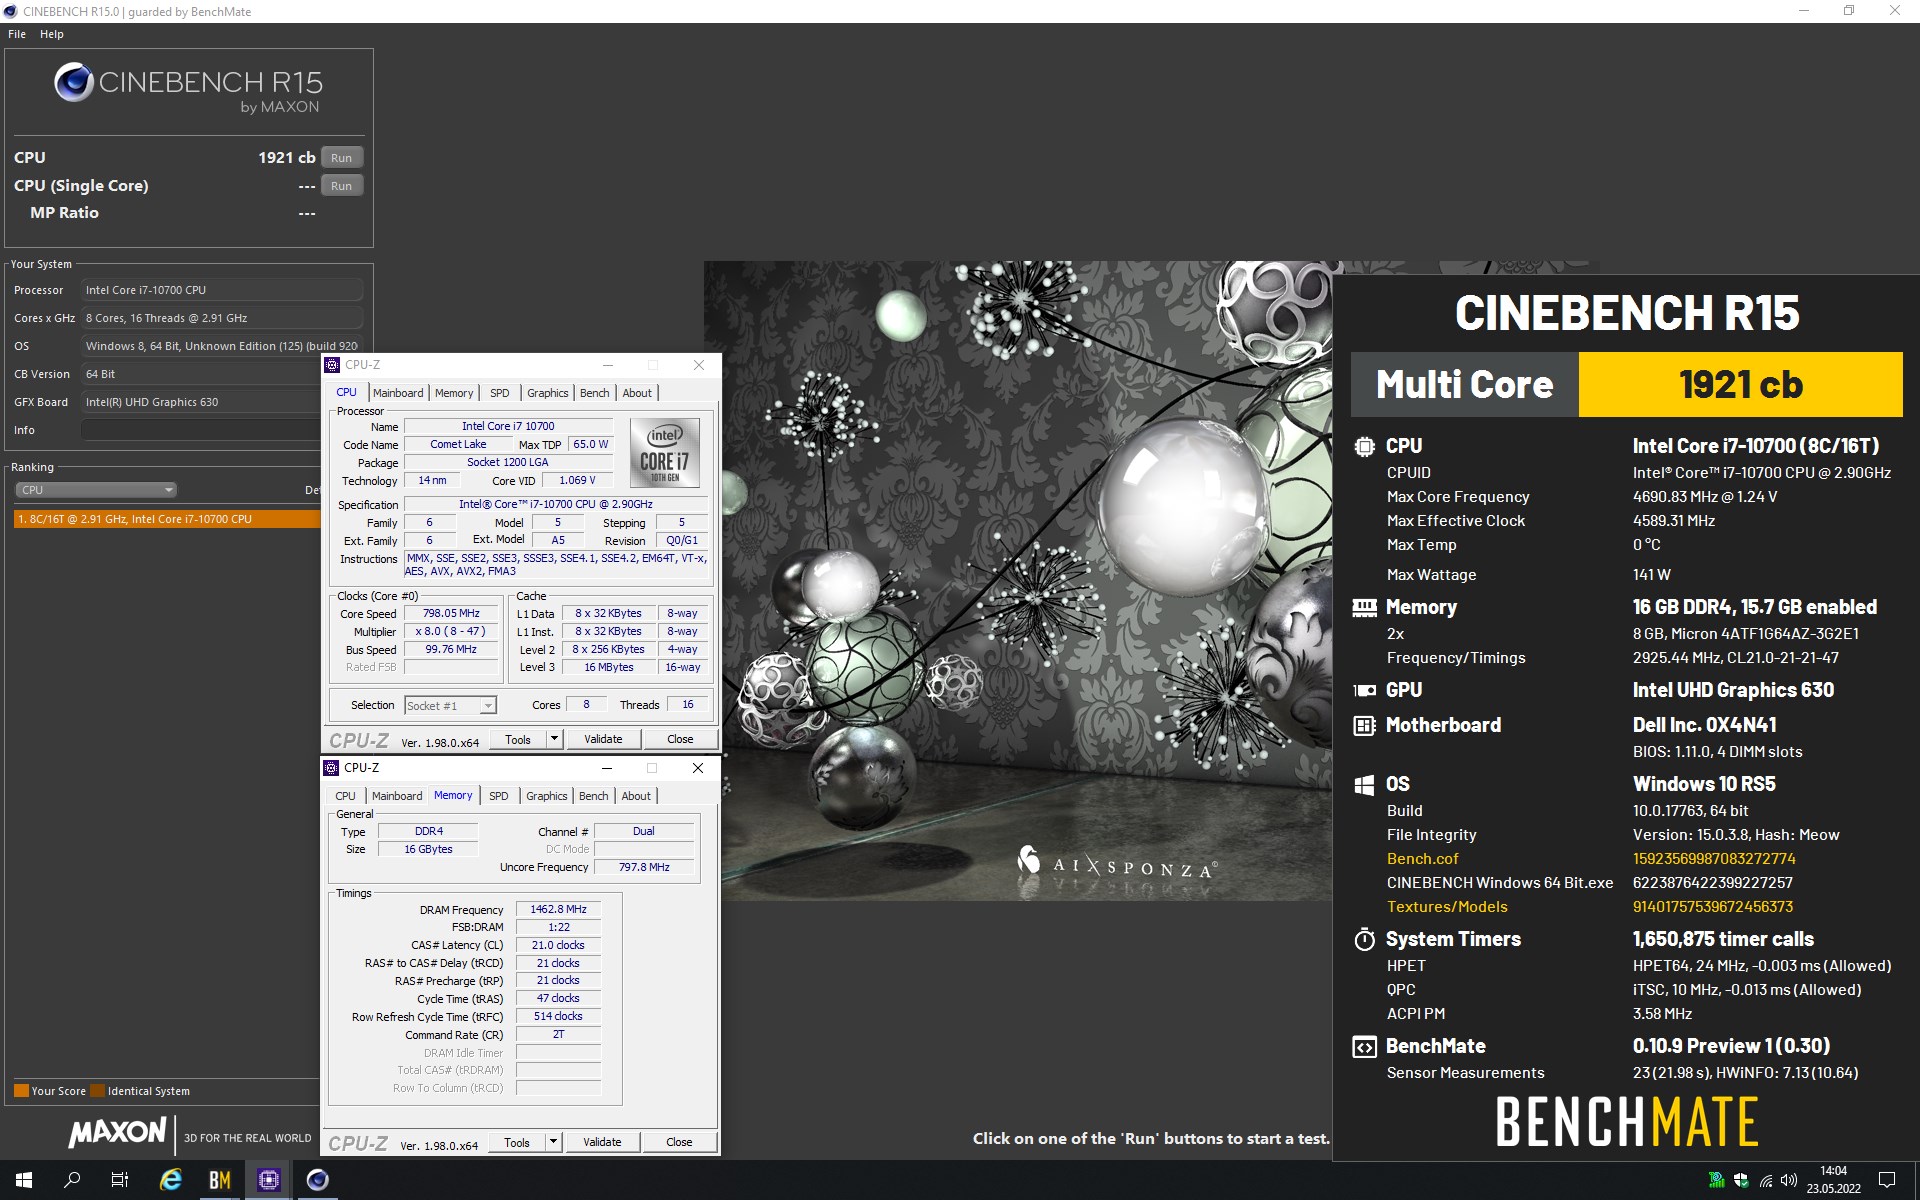Viewport: 1920px width, 1200px height.
Task: Run the CPU multi-core test
Action: click(x=342, y=158)
